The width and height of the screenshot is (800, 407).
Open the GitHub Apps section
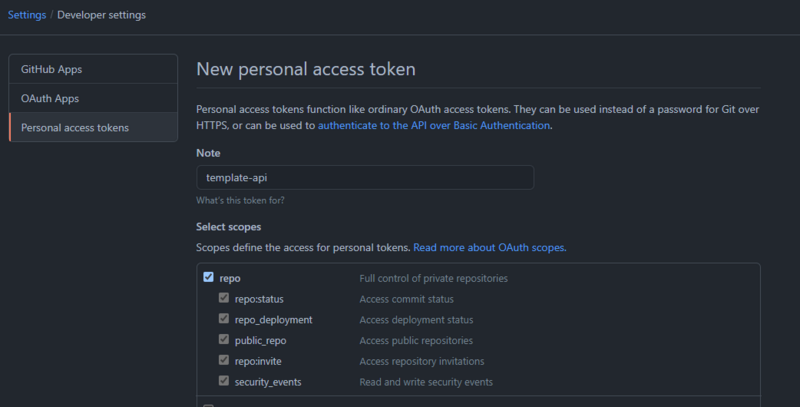(x=51, y=70)
